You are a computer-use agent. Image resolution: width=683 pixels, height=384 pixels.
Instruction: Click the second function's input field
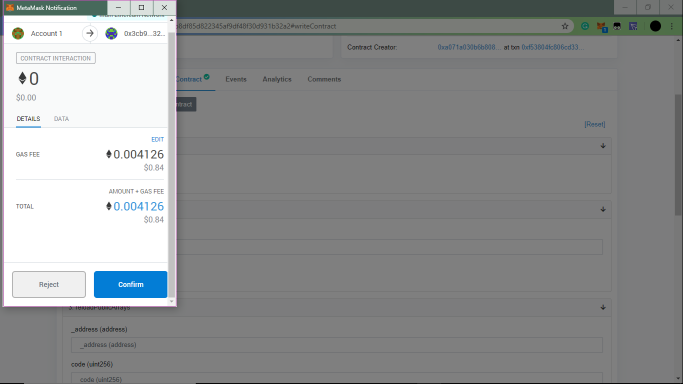389,247
